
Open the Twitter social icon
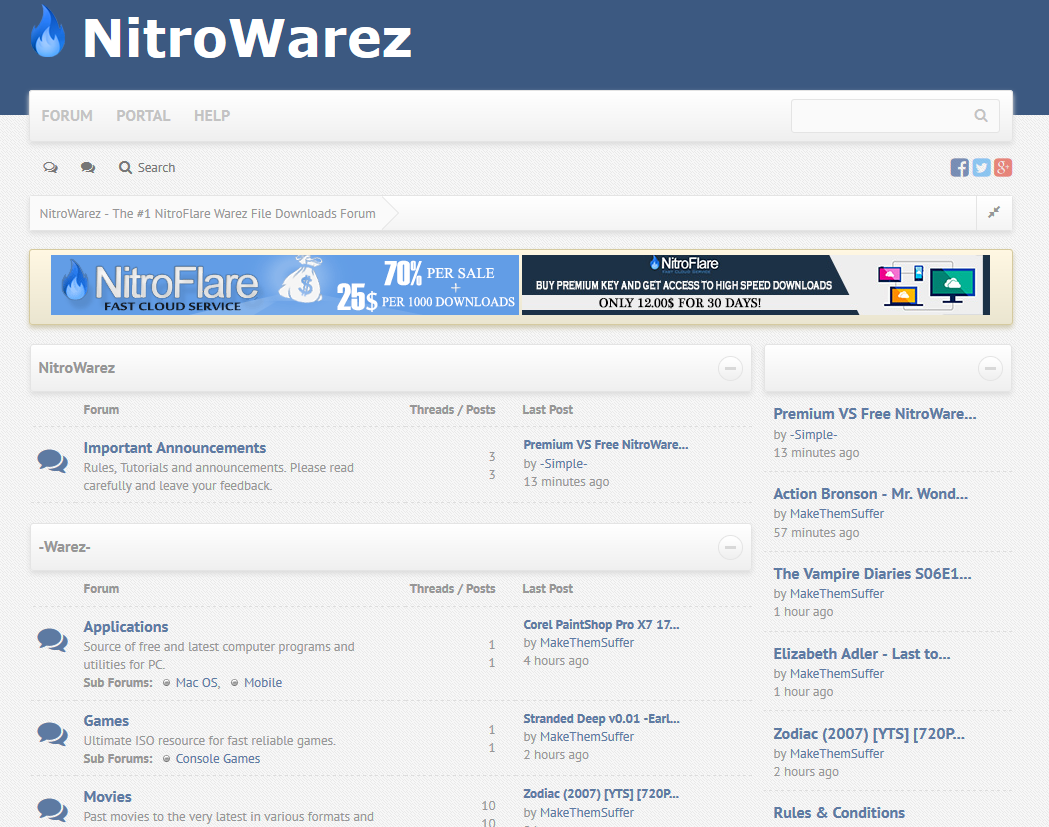981,168
